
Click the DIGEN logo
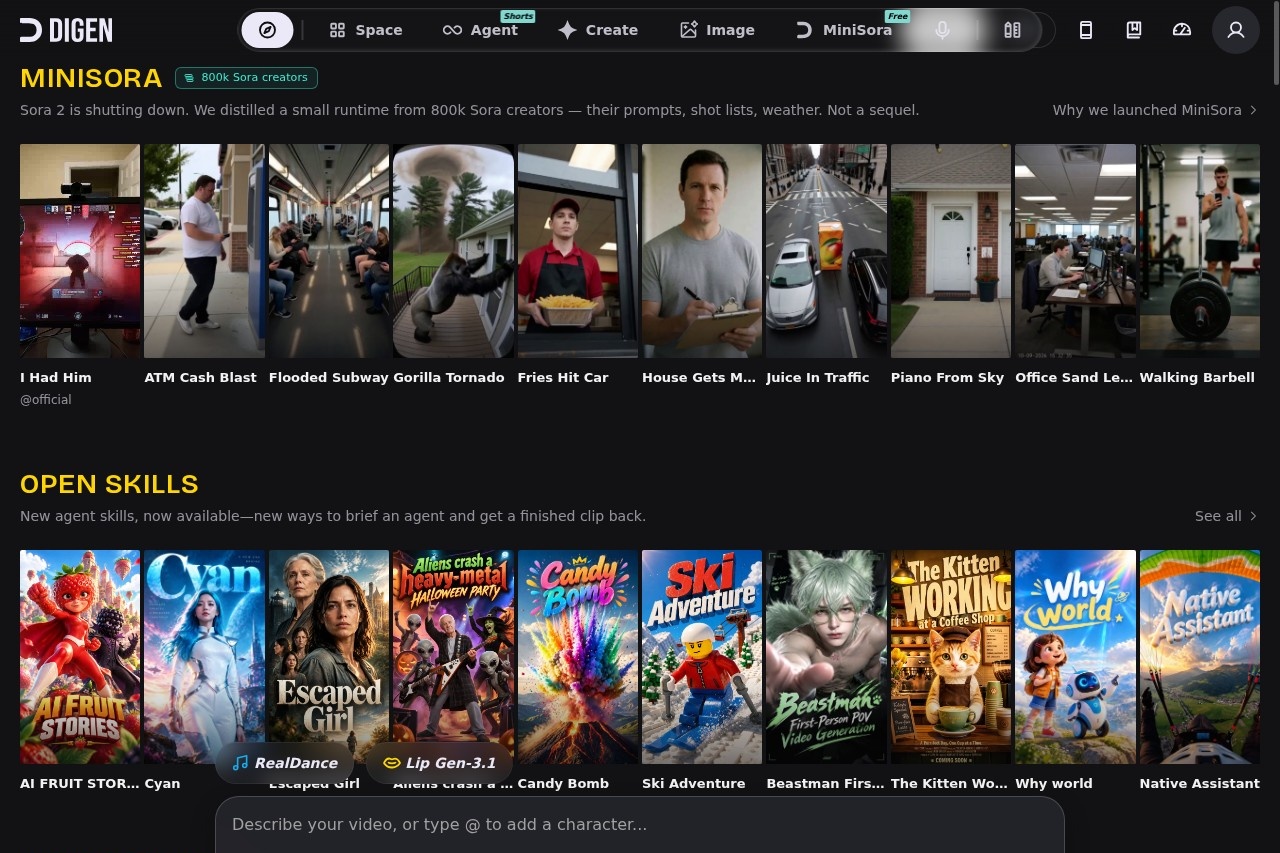[66, 30]
